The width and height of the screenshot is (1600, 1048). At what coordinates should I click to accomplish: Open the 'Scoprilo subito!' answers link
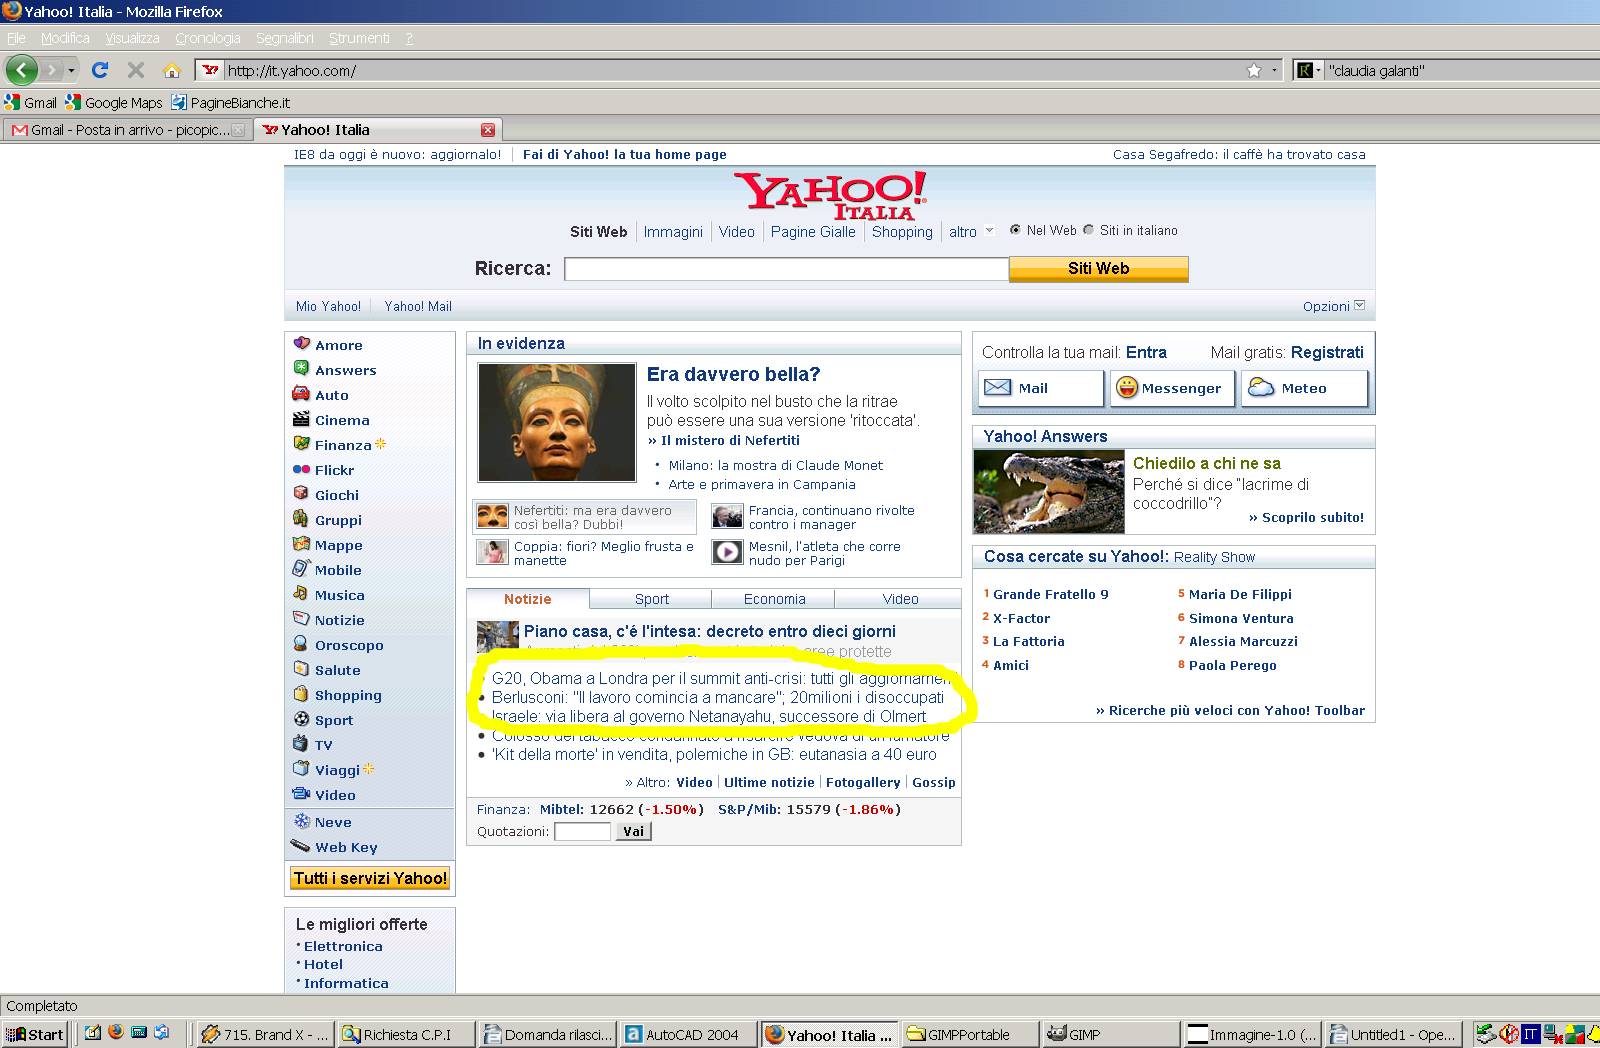point(1312,517)
